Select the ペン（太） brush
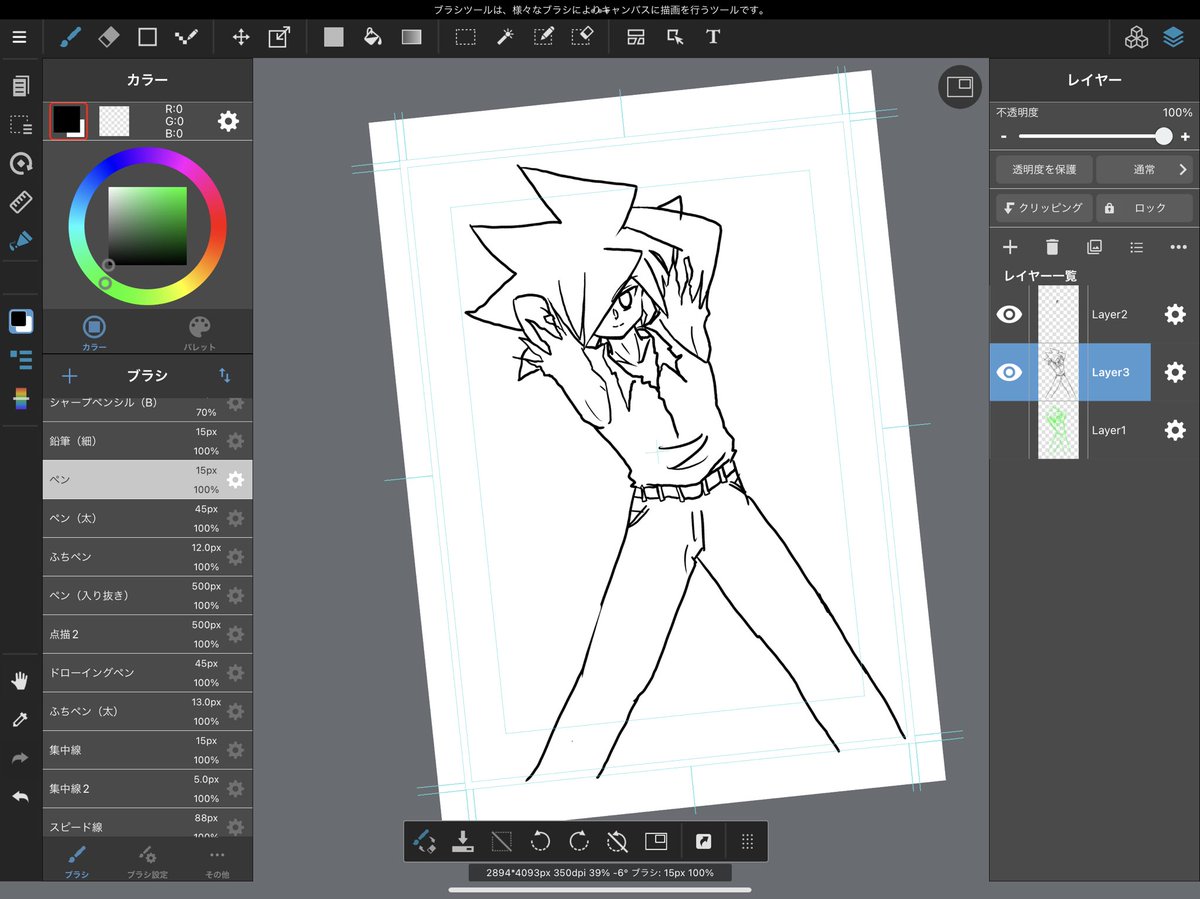This screenshot has height=899, width=1200. point(147,518)
